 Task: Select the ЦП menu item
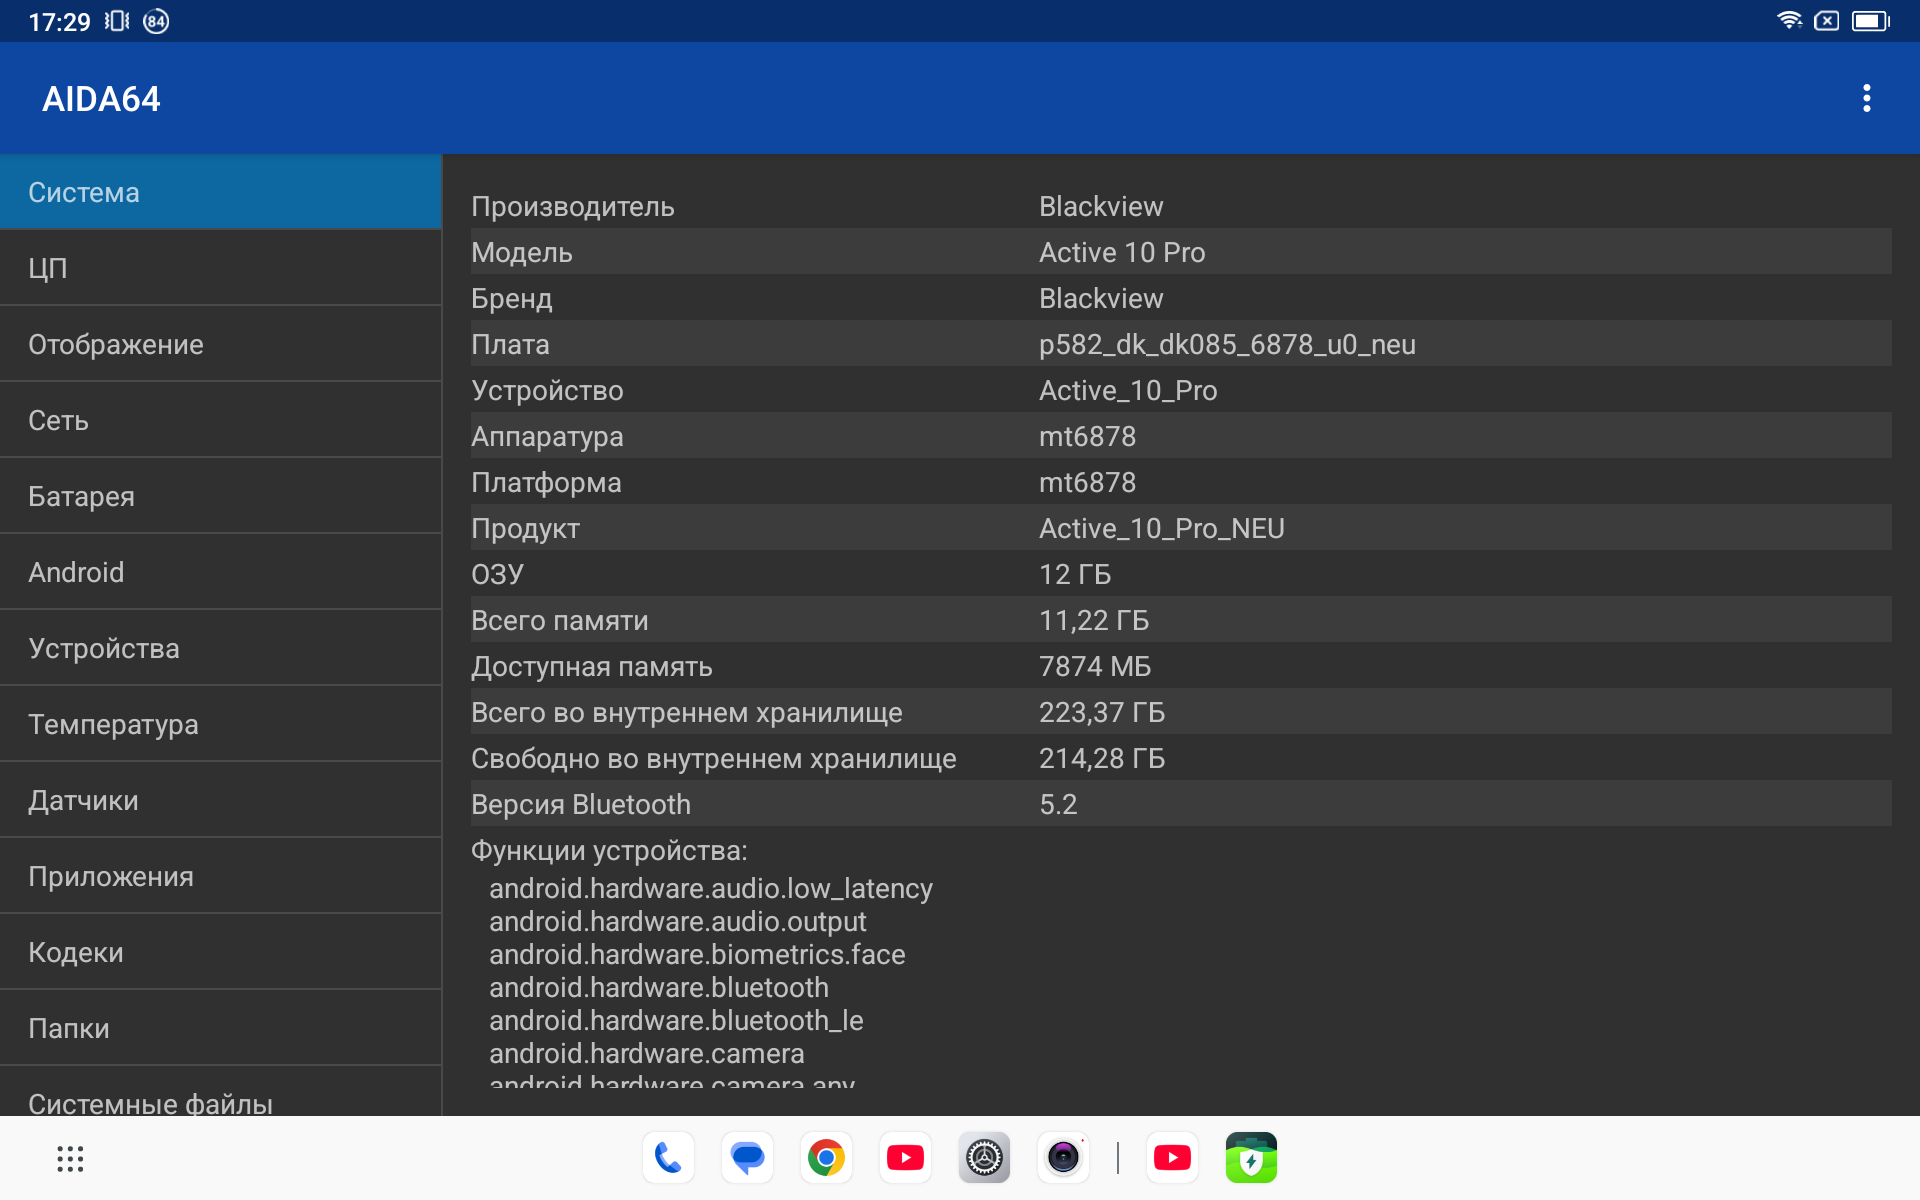click(x=220, y=268)
